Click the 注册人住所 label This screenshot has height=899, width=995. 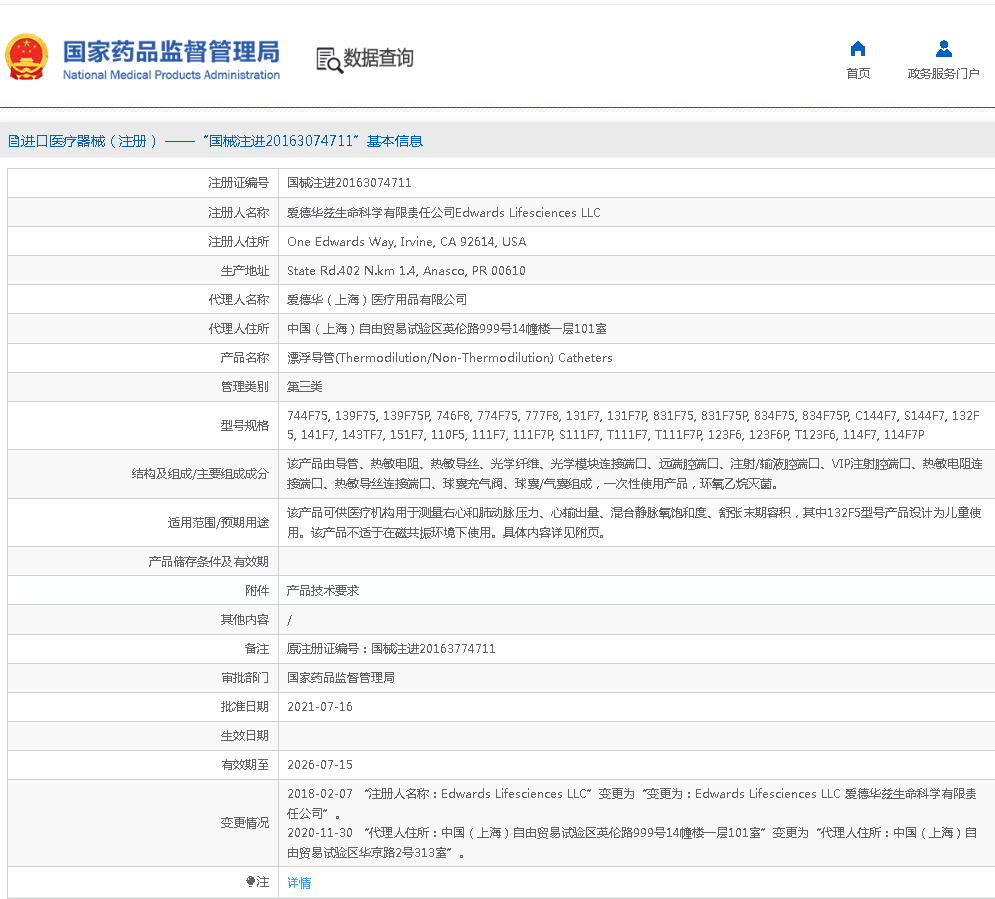239,242
